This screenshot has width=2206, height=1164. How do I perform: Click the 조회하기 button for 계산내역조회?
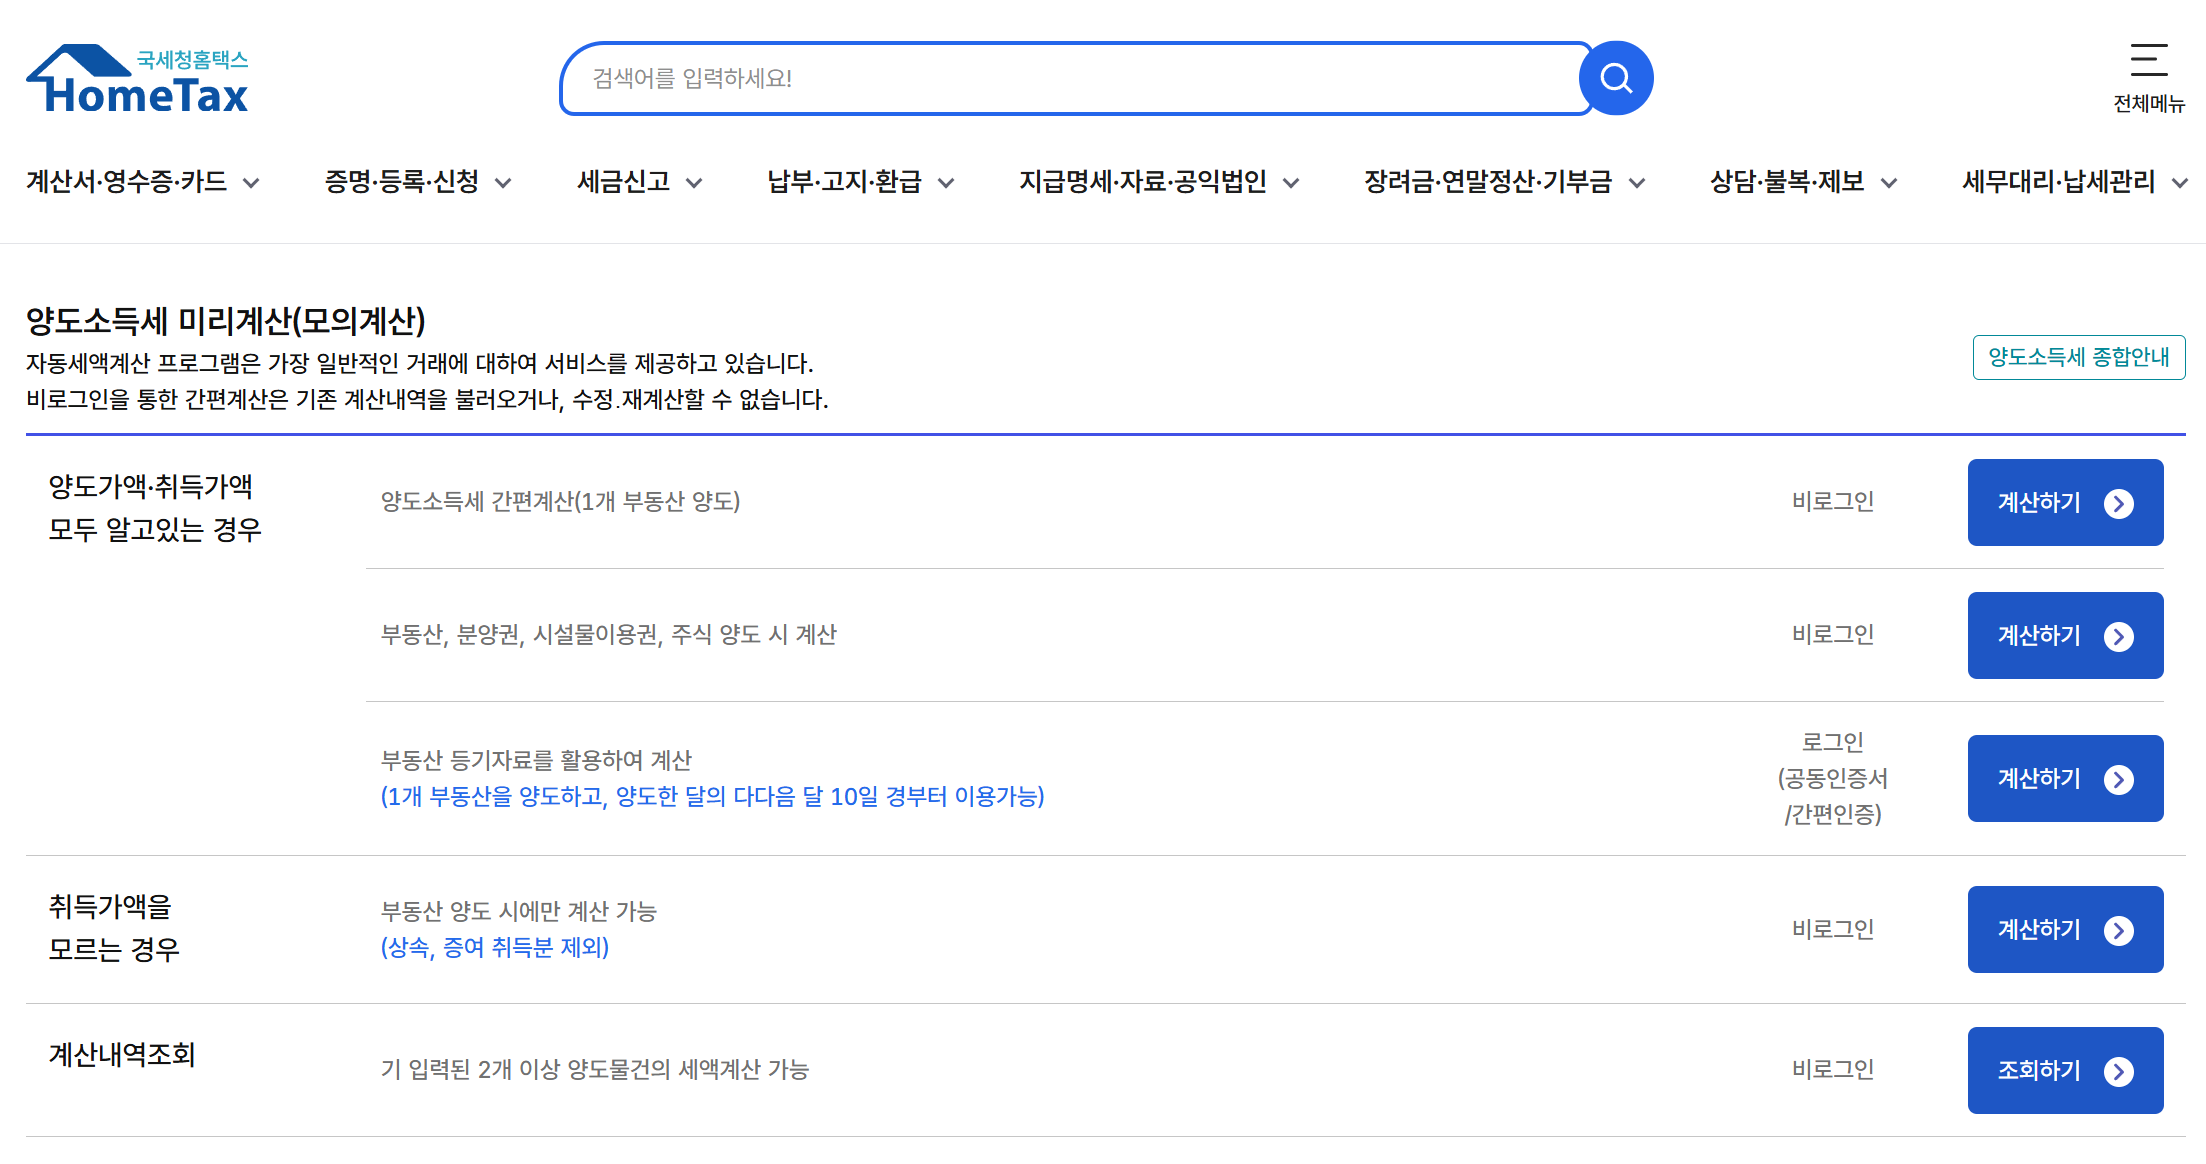pyautogui.click(x=2040, y=1071)
